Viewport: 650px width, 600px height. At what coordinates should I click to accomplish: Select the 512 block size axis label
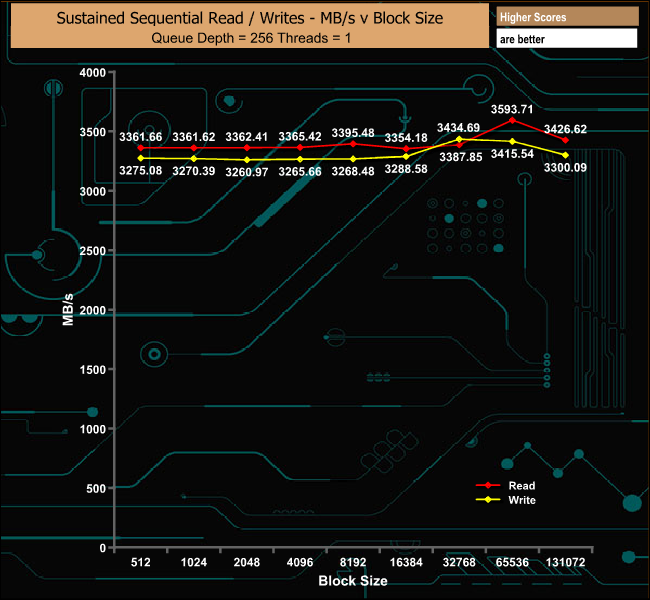140,563
